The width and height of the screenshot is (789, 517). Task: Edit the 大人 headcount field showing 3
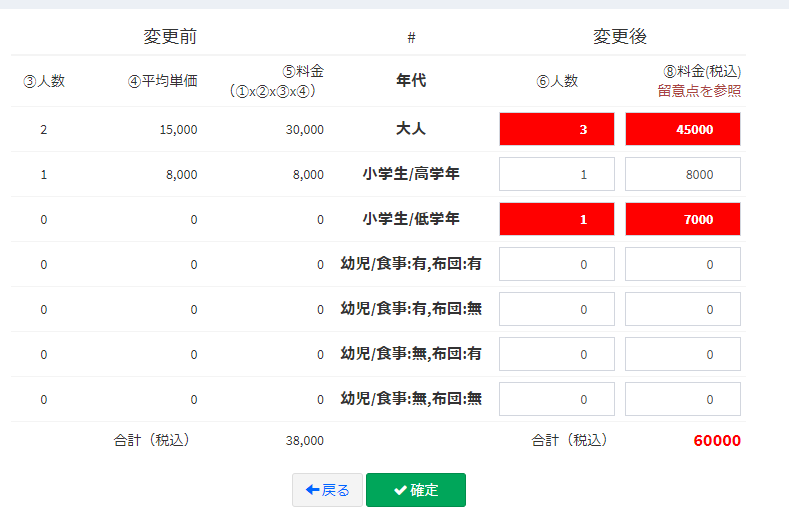(557, 129)
